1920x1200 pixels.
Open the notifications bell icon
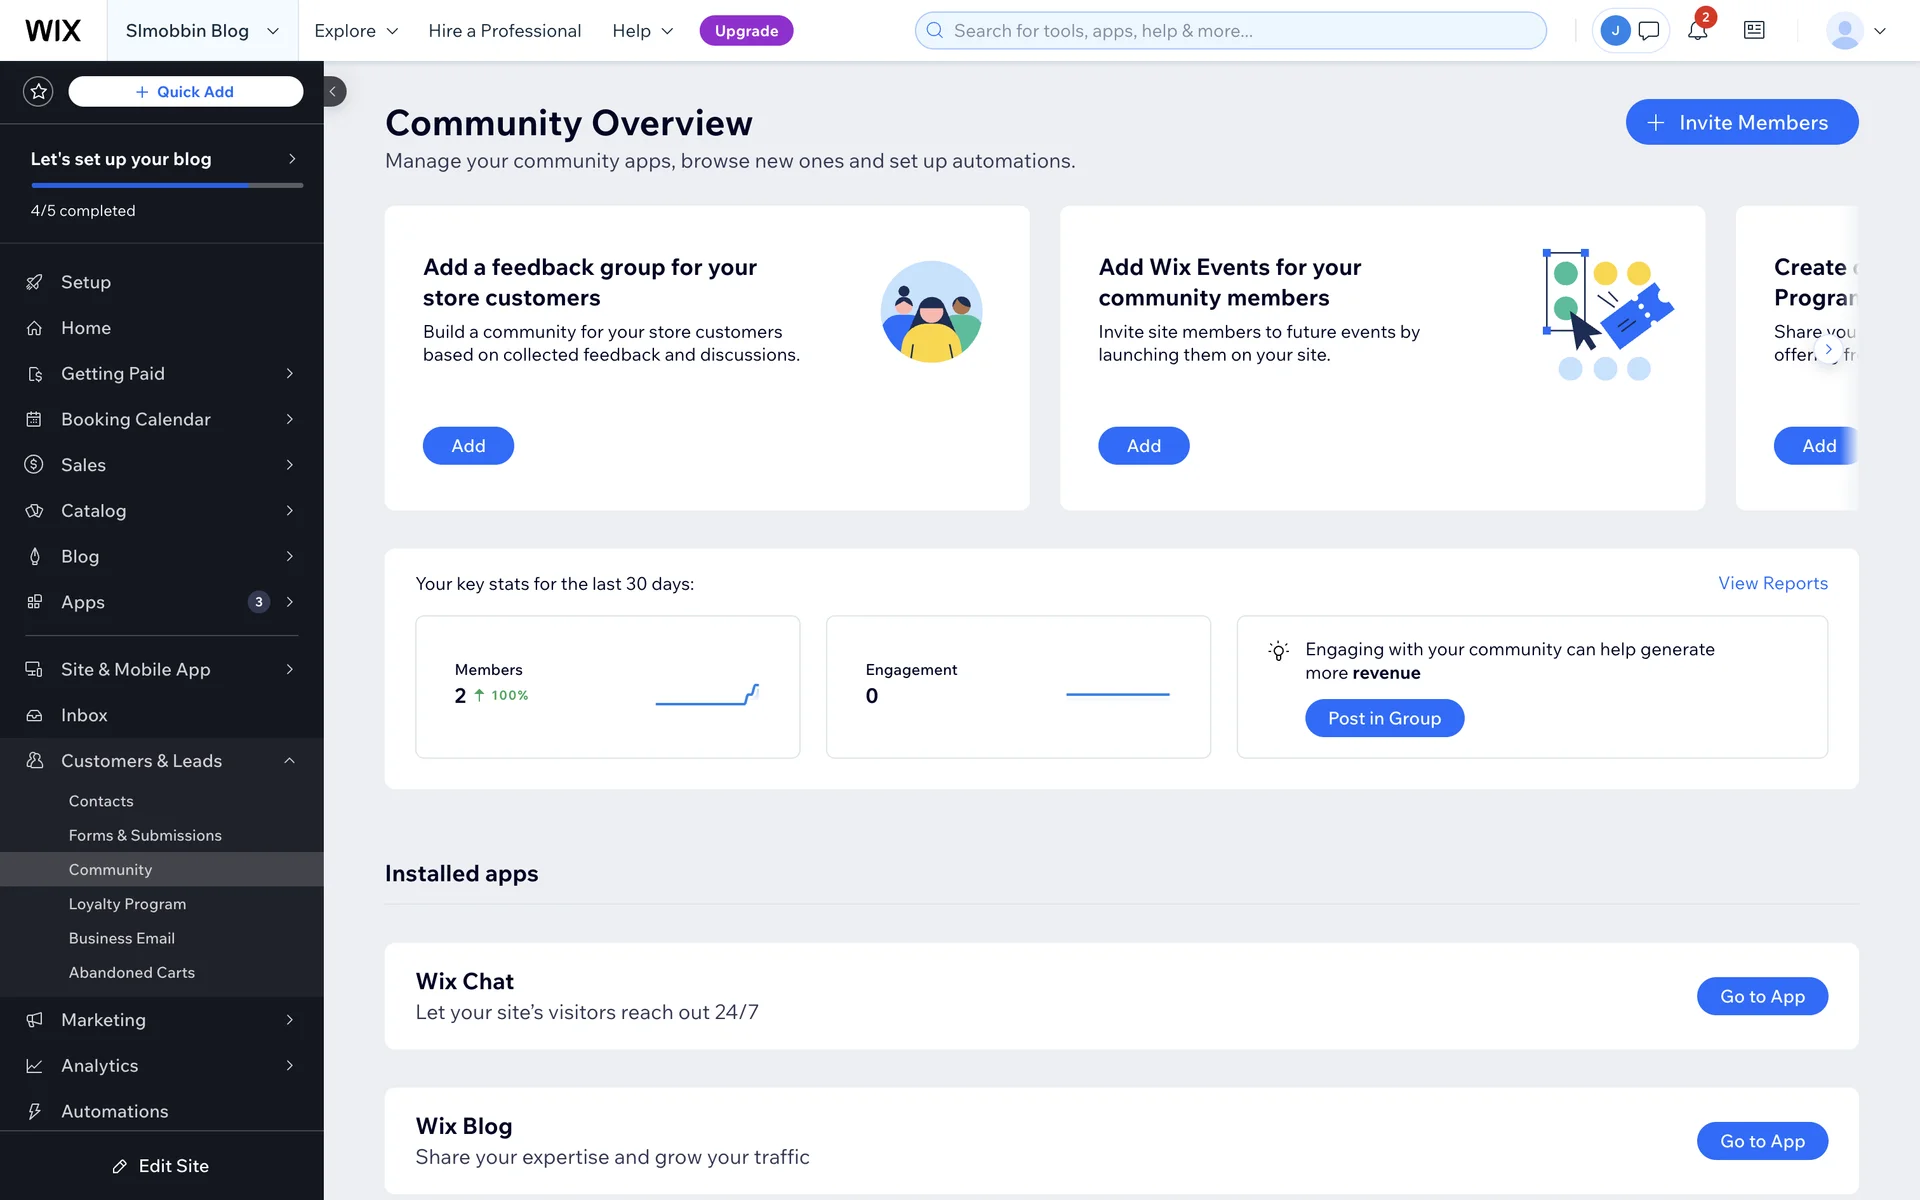click(x=1697, y=31)
